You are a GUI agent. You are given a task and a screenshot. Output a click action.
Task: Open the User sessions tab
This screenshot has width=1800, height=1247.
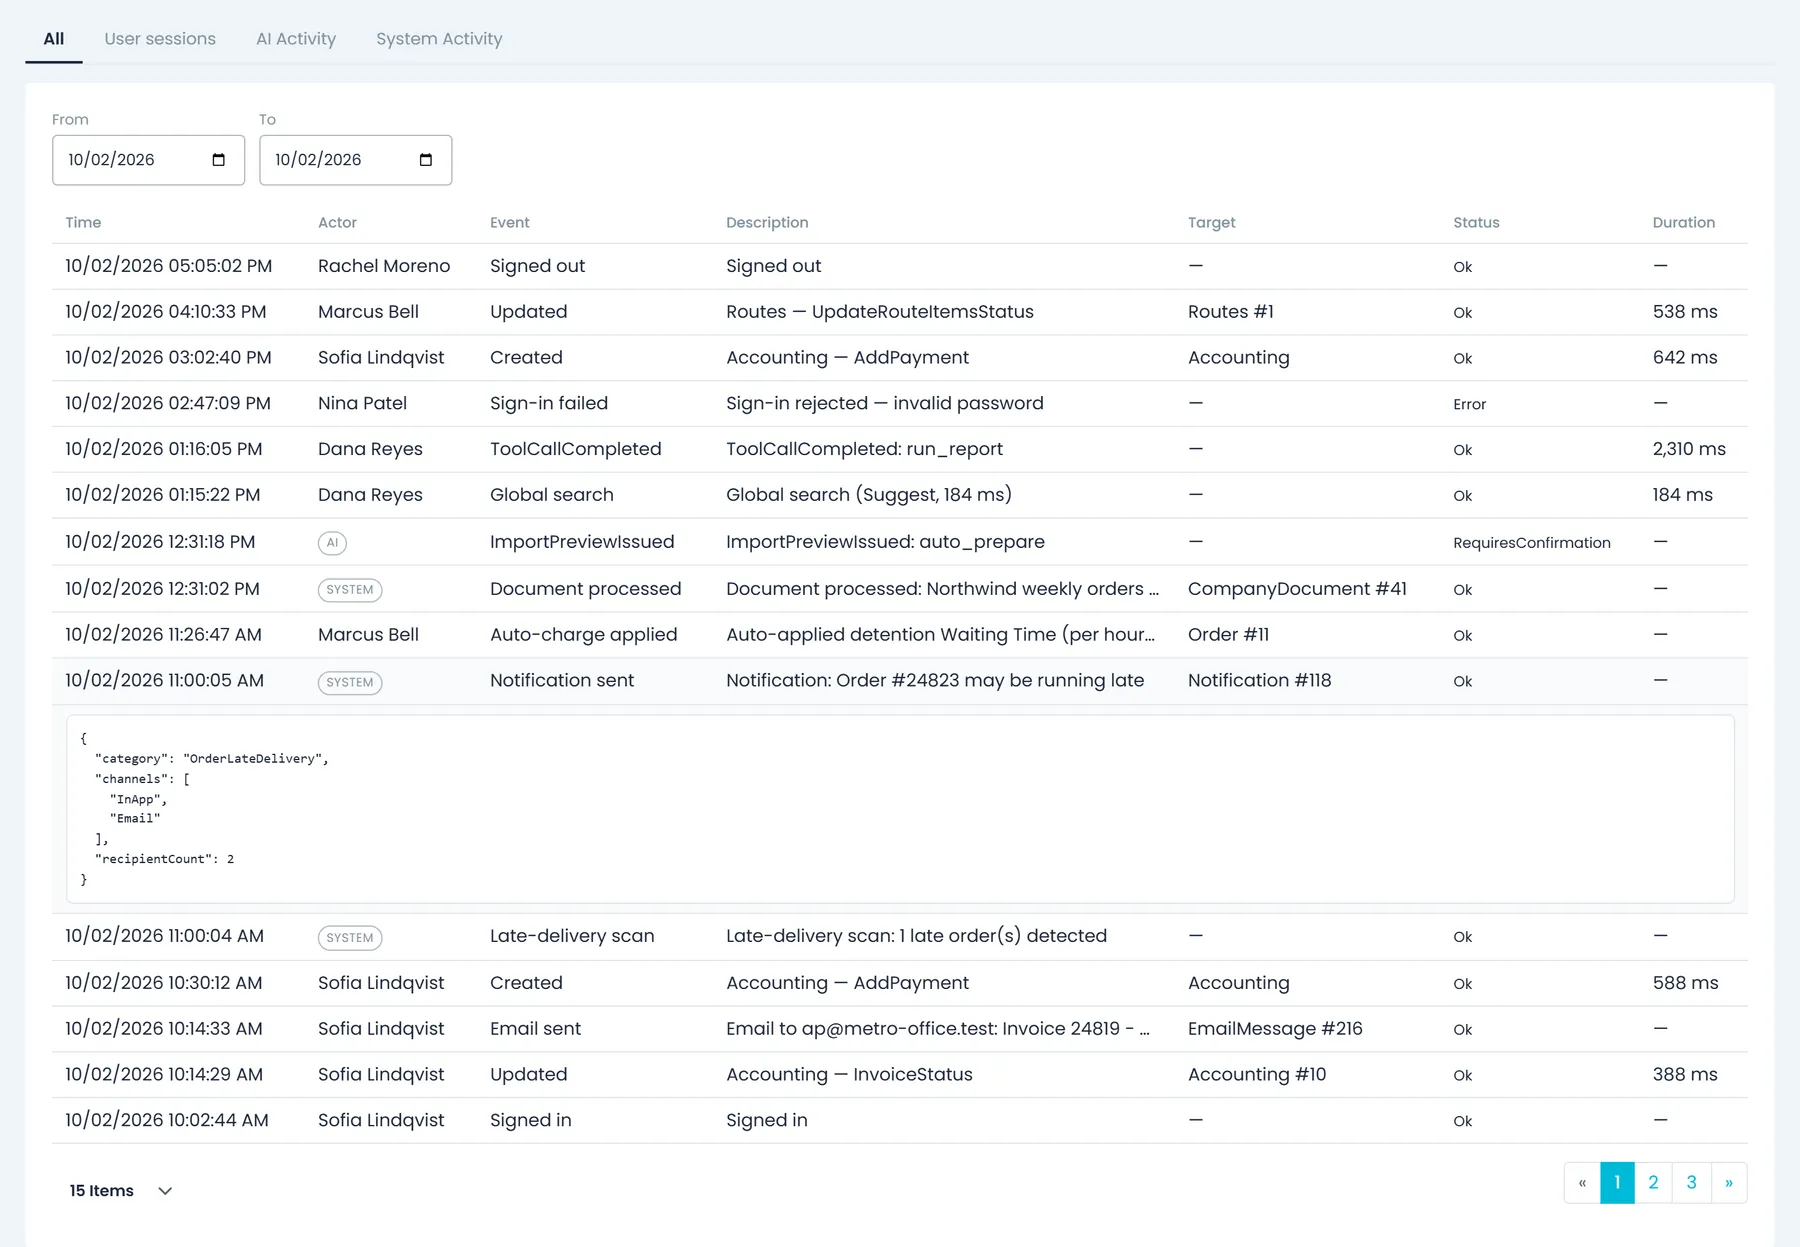click(160, 39)
